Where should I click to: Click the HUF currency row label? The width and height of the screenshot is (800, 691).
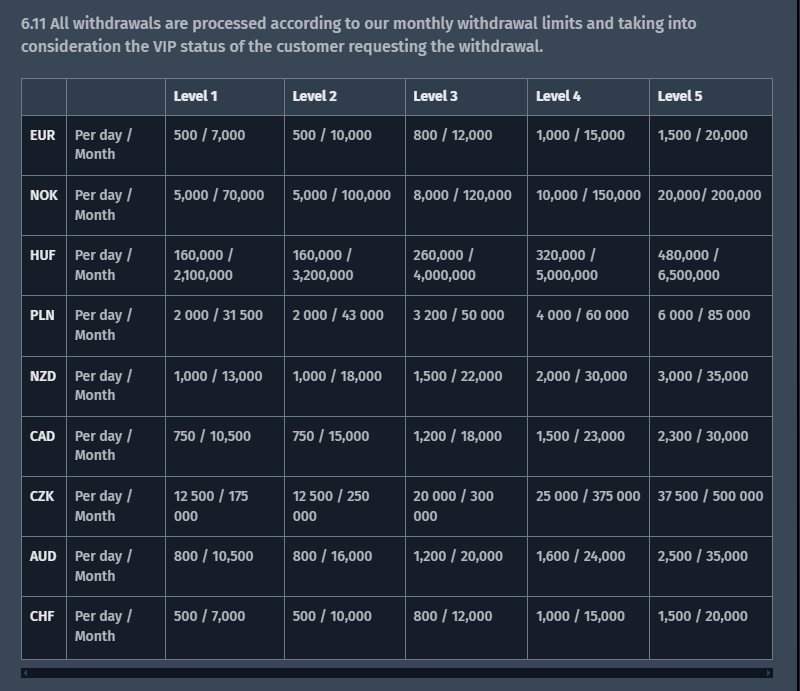click(x=43, y=255)
